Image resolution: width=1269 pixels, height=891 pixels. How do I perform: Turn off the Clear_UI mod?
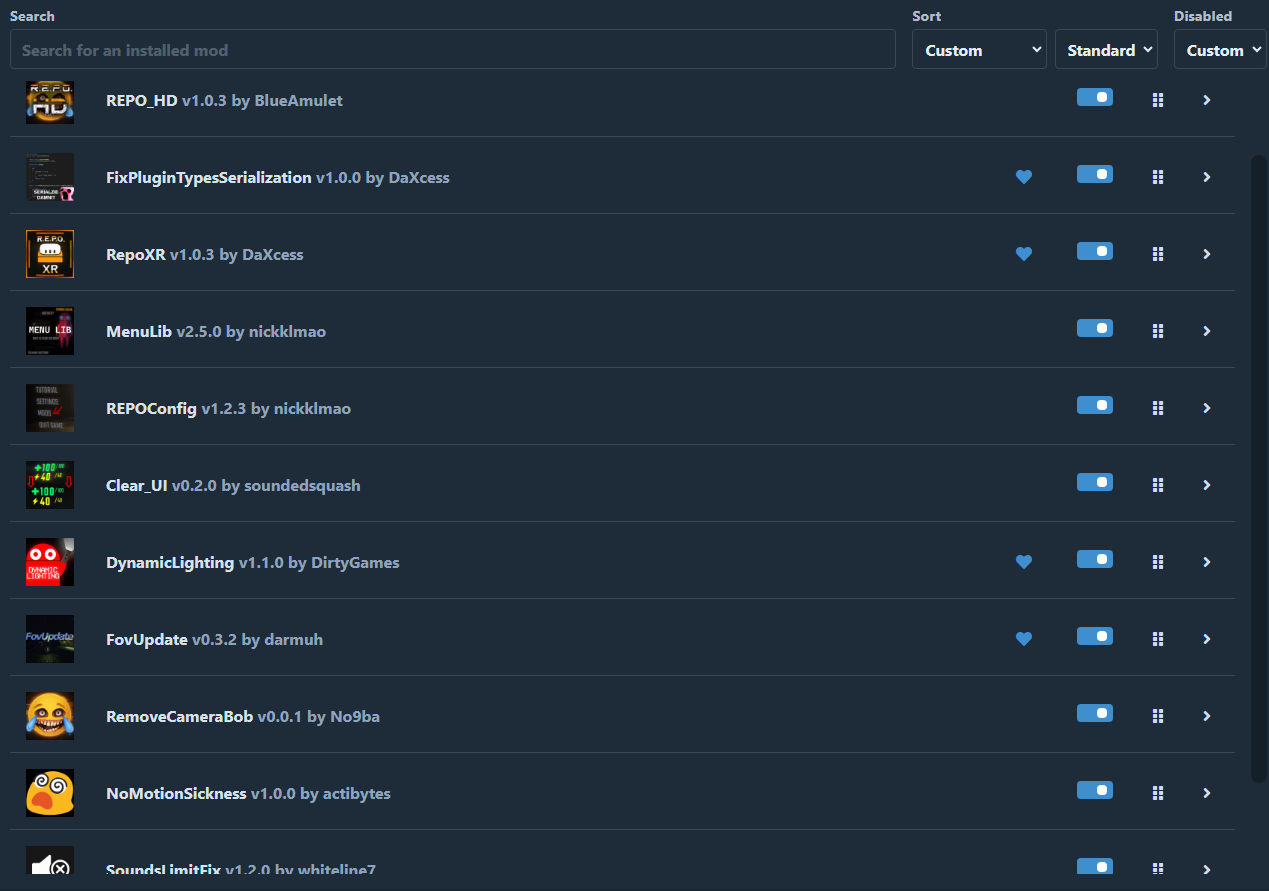coord(1095,482)
